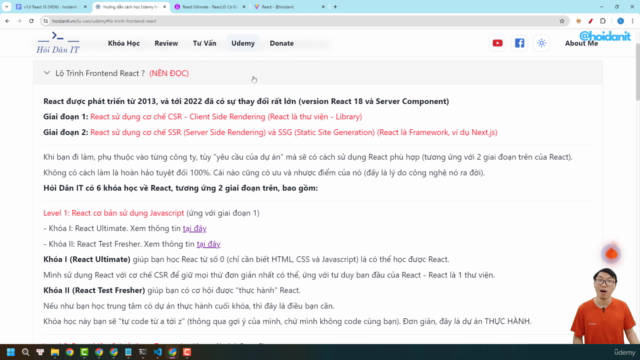The image size is (640, 360).
Task: Go to the About Me page
Action: click(581, 43)
